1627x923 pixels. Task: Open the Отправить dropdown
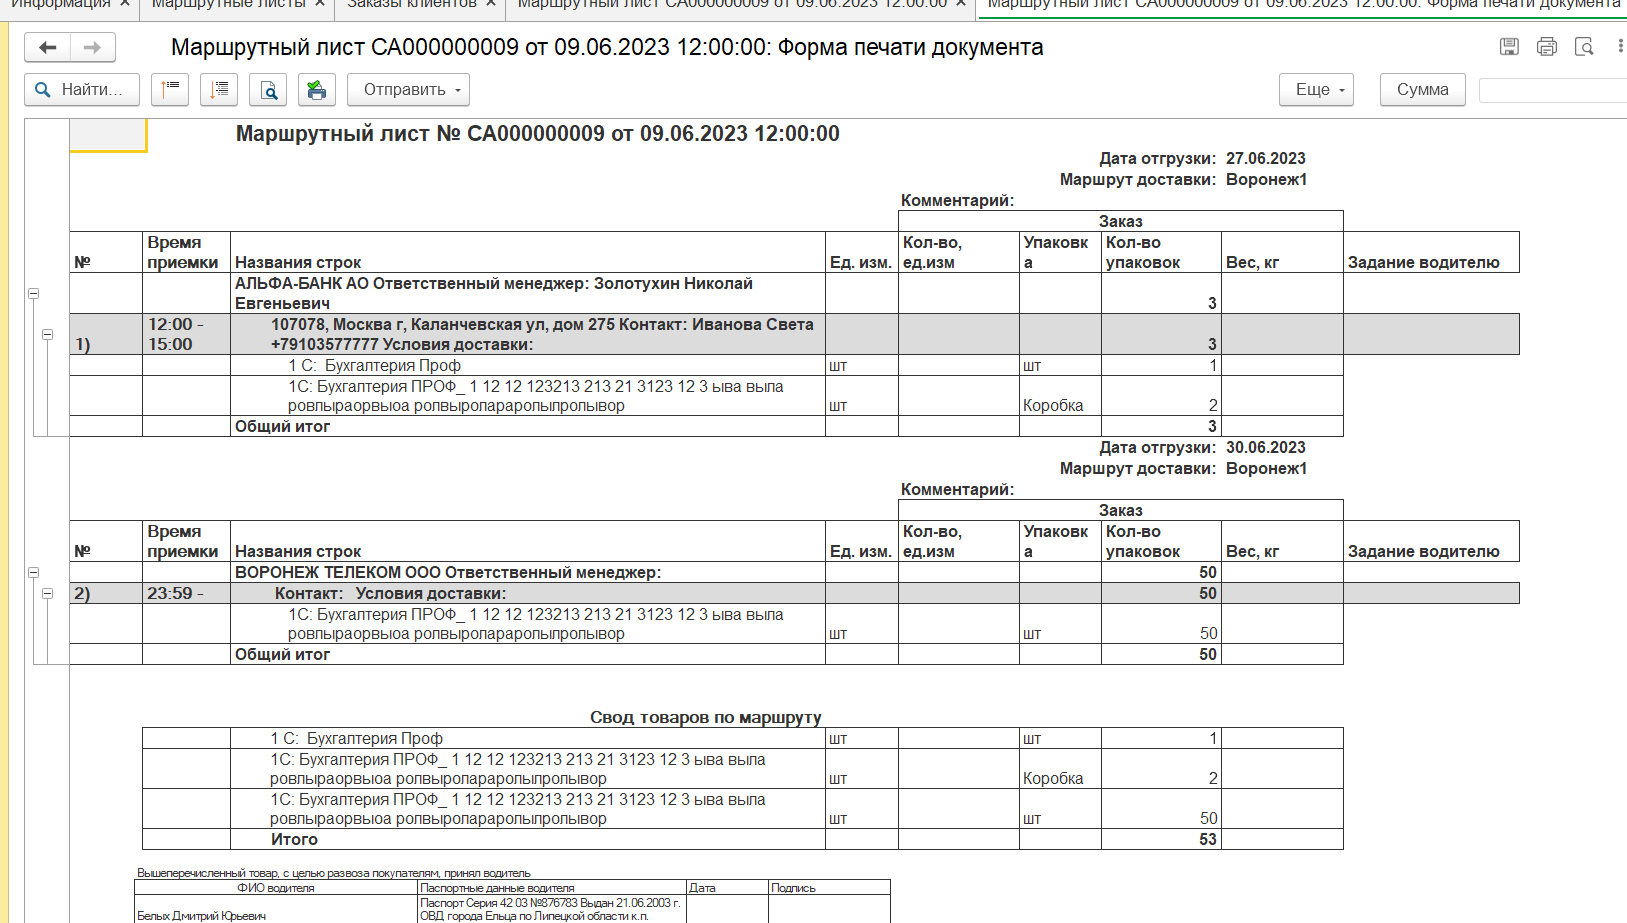pos(408,89)
